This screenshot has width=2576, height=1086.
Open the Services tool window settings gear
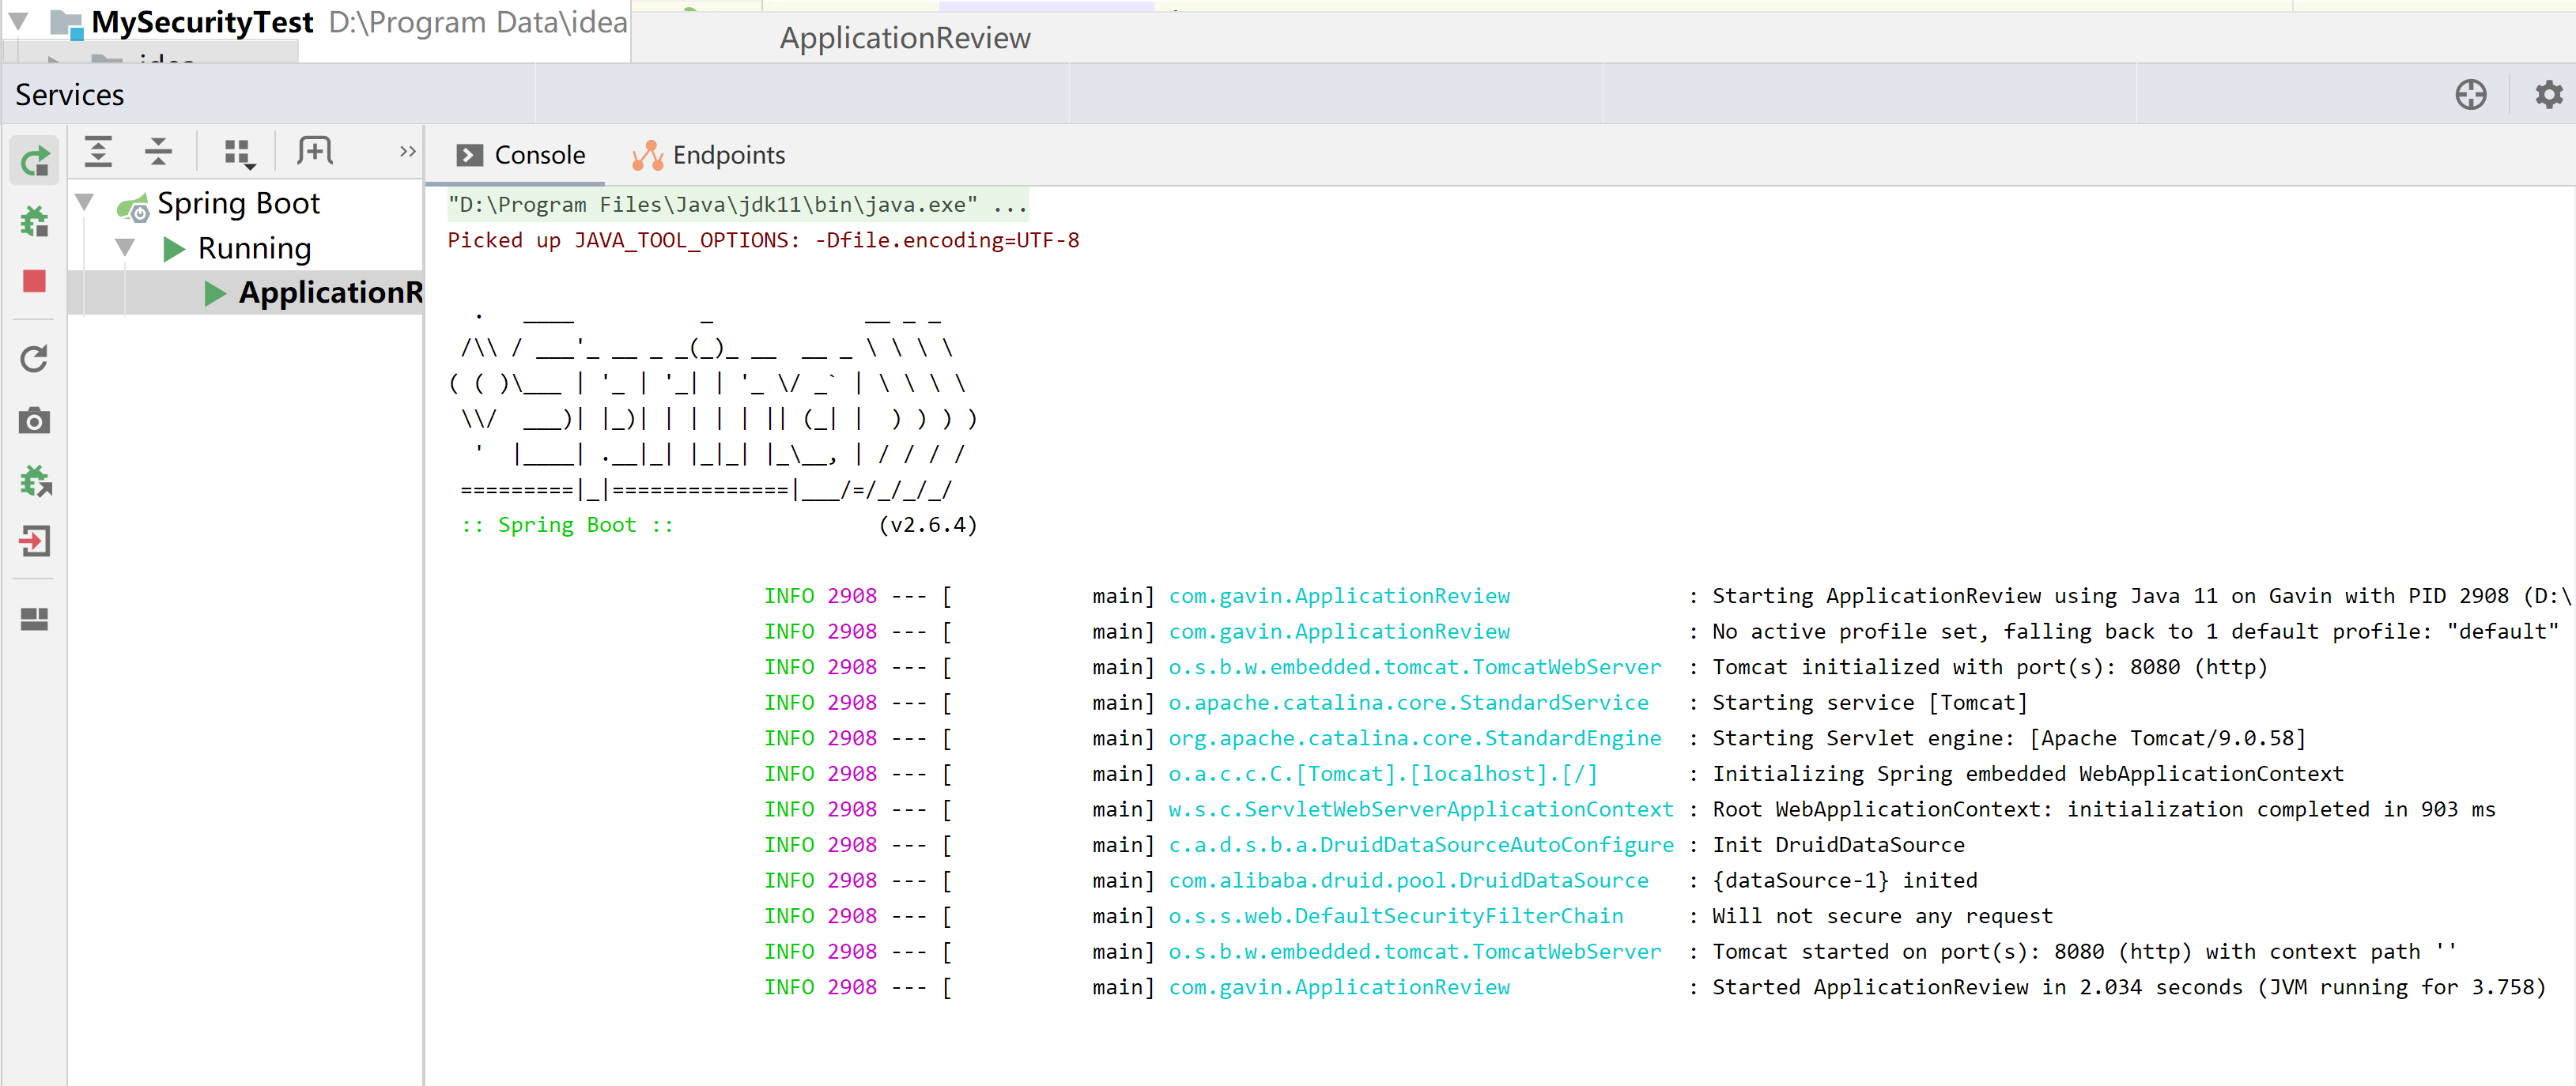point(2548,94)
